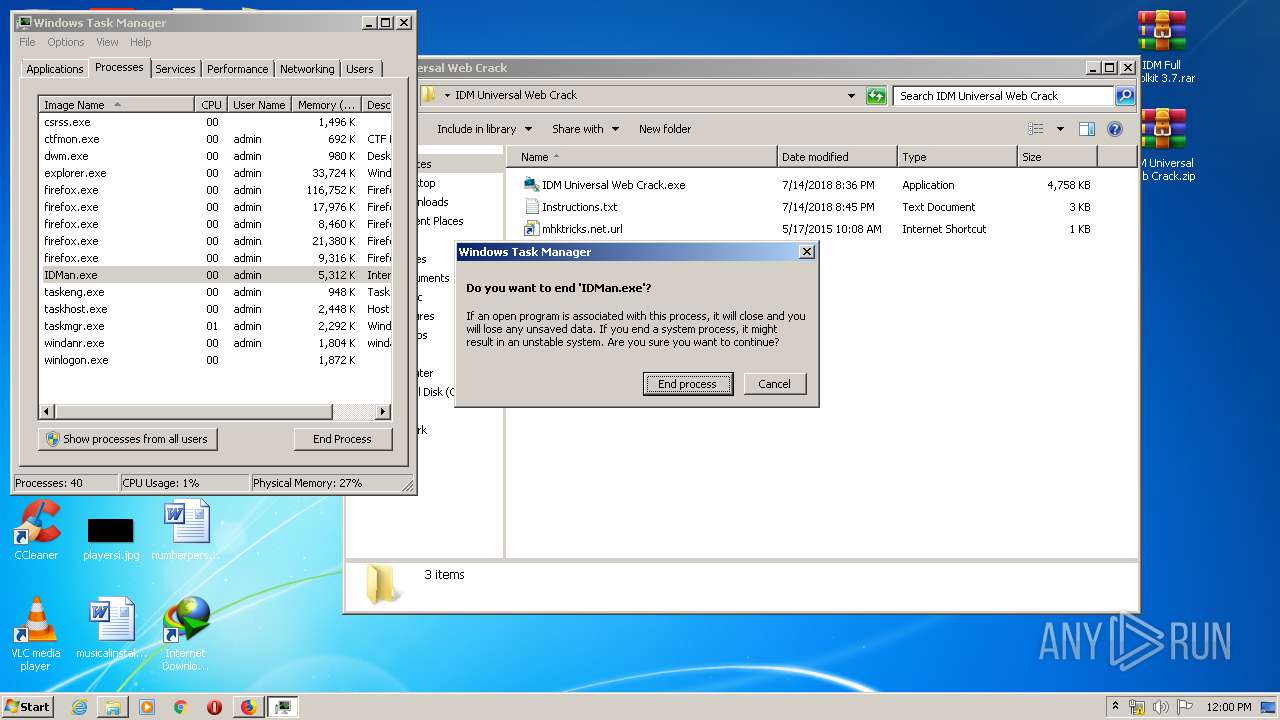Click change view icon in Explorer
The image size is (1280, 720).
1036,129
